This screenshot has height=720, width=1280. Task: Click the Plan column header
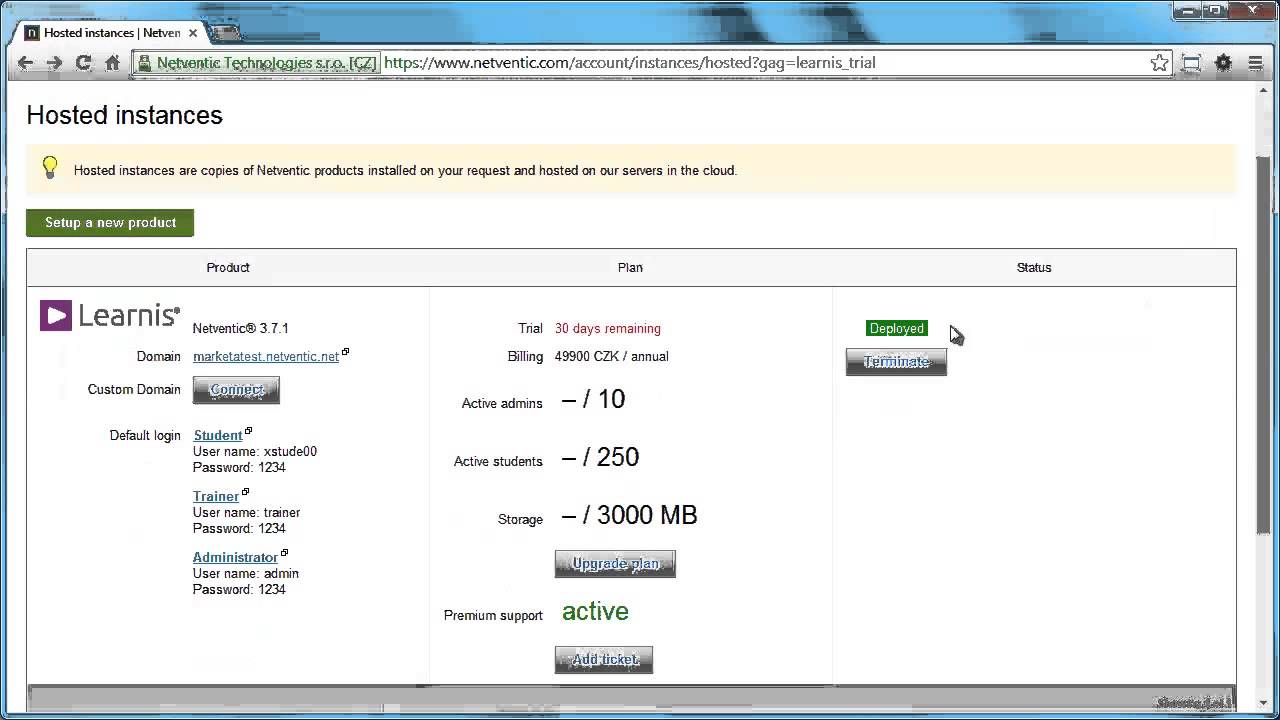[630, 268]
